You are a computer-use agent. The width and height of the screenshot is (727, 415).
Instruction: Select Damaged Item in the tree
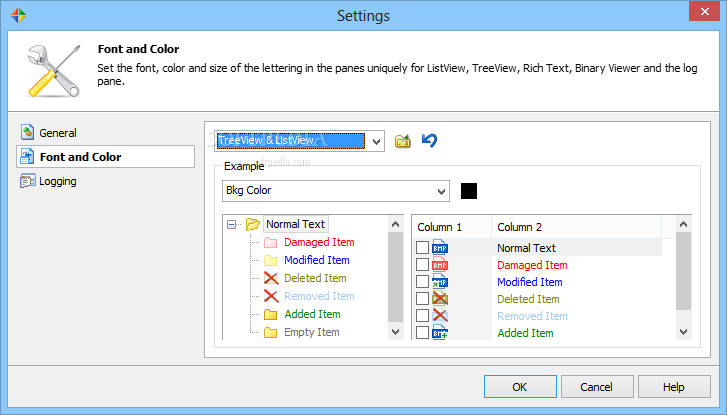coord(319,242)
